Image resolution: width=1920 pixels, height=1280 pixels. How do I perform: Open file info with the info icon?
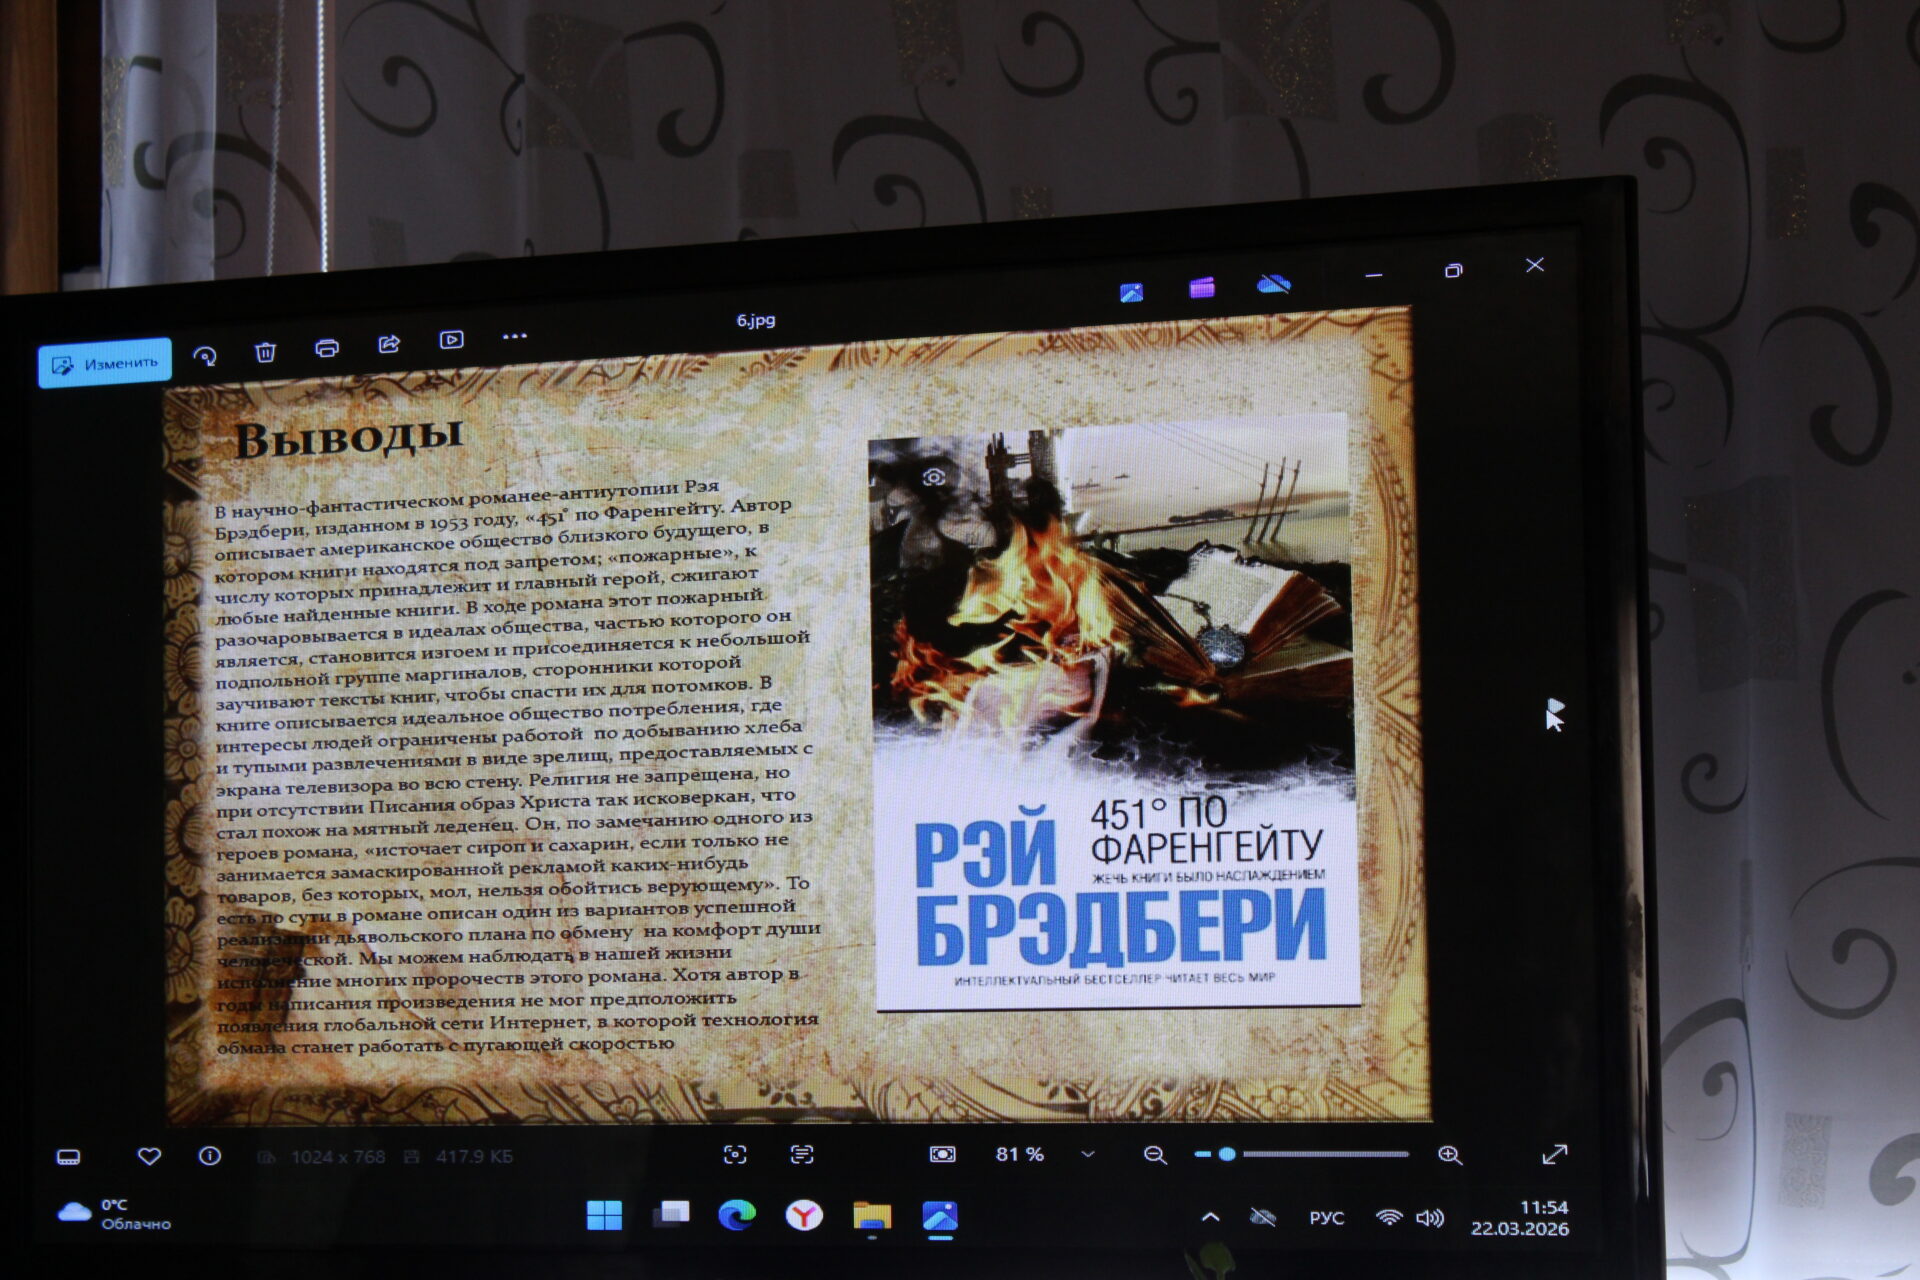coord(210,1156)
